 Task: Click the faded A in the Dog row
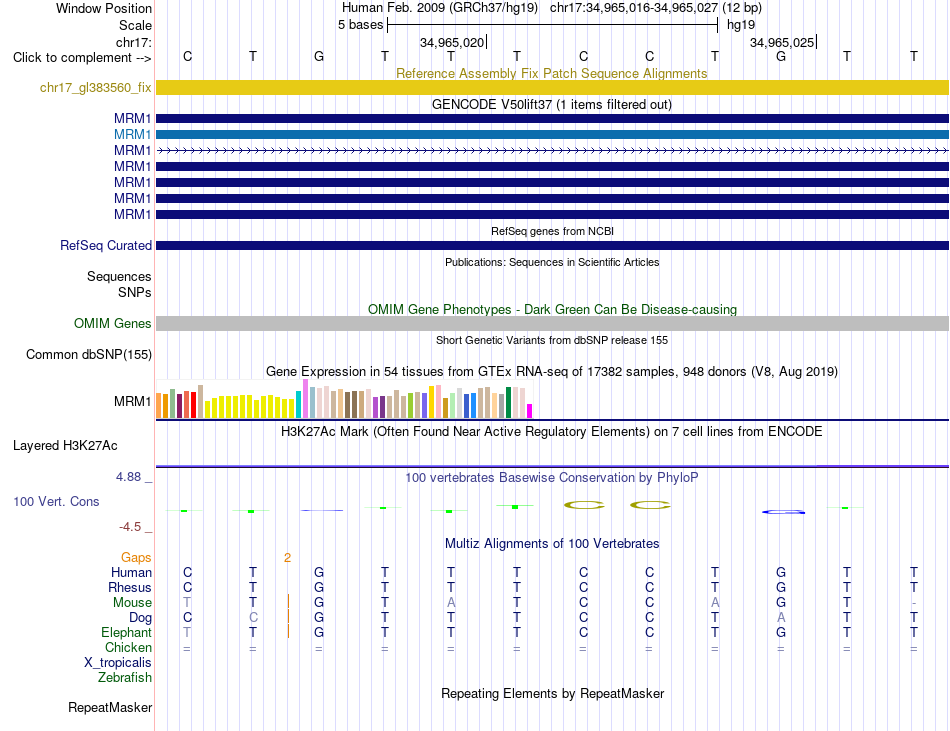(781, 618)
